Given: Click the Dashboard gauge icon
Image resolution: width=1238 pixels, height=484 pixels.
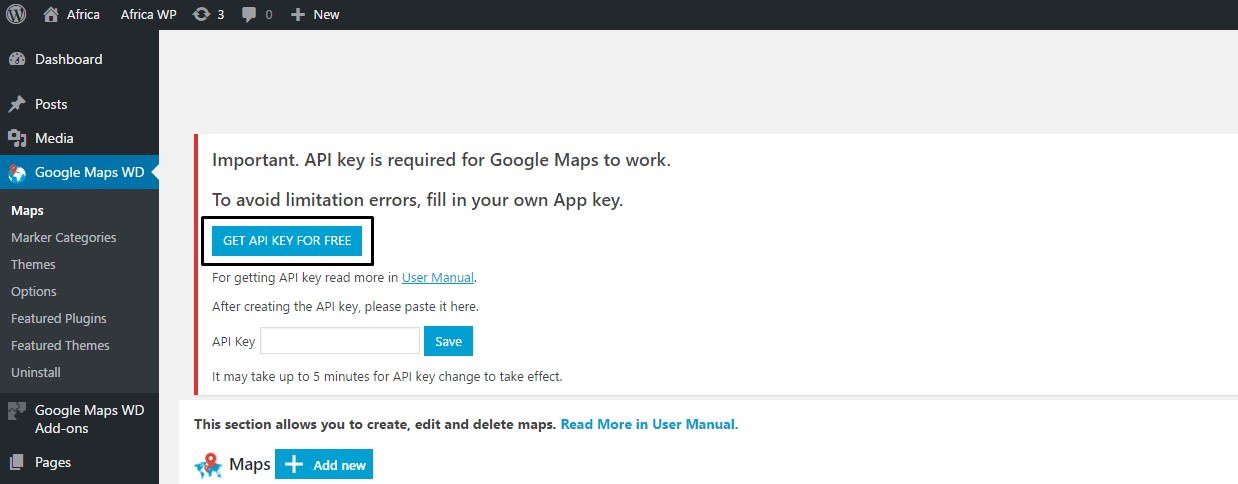Looking at the screenshot, I should [x=17, y=59].
